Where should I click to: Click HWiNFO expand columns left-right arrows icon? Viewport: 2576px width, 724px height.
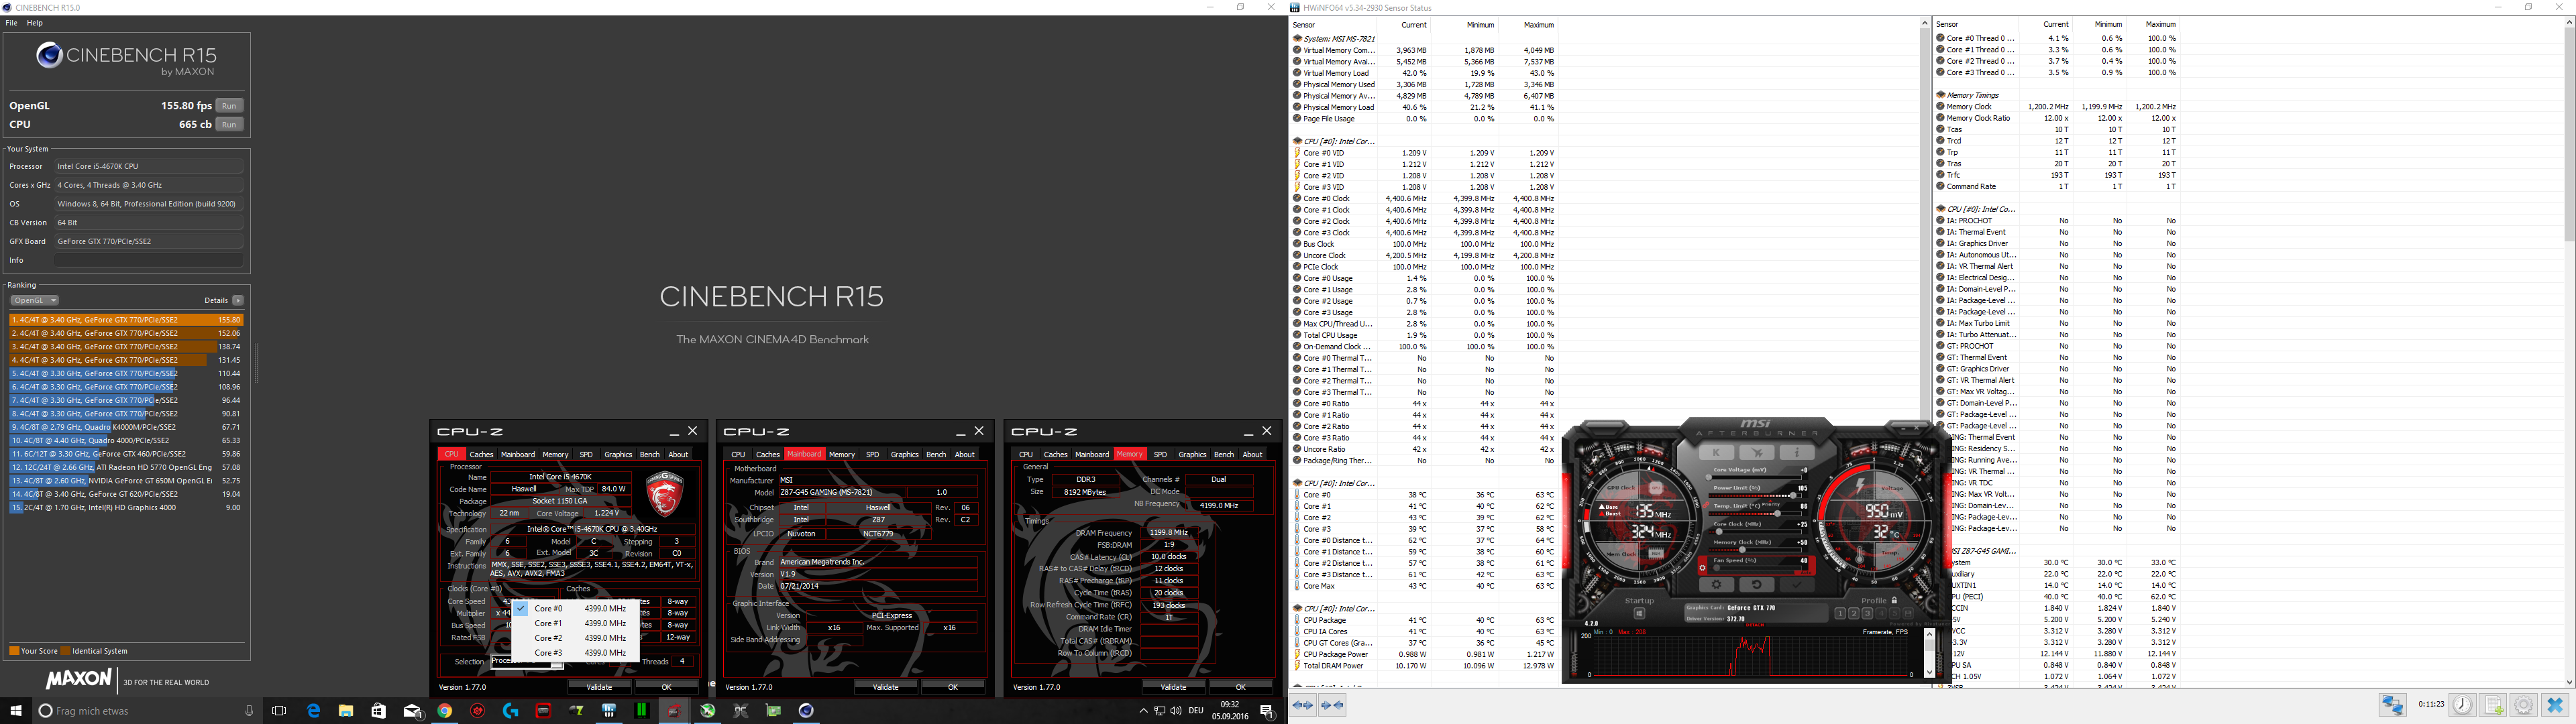point(1302,705)
